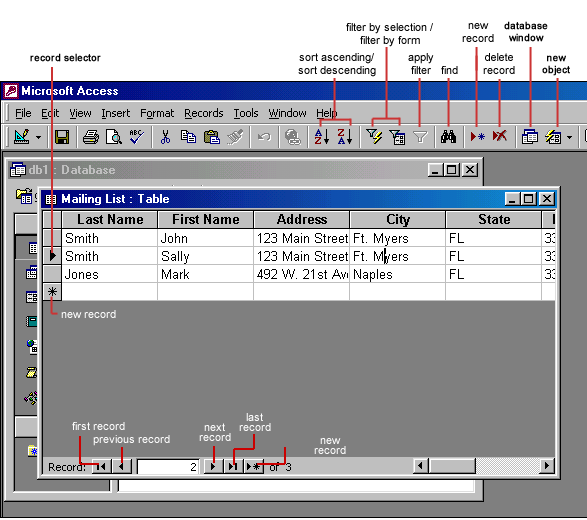Open the Format menu

click(157, 113)
